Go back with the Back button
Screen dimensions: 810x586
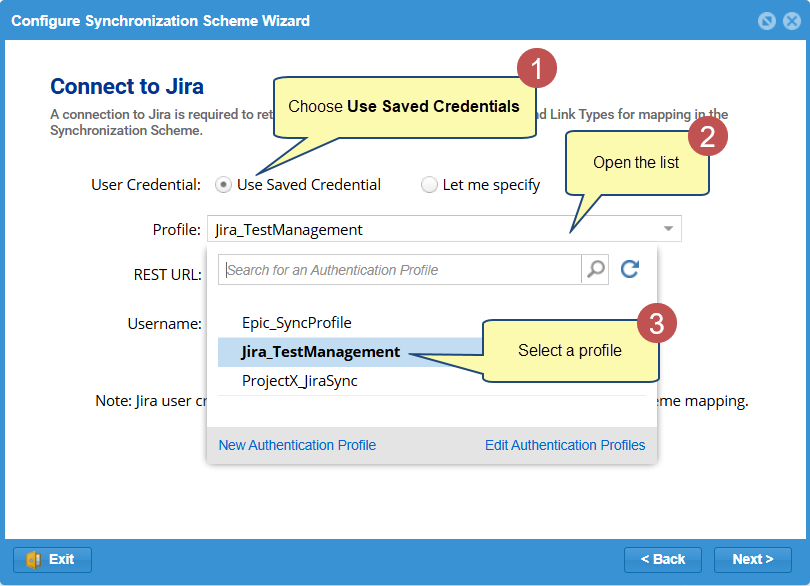point(663,560)
